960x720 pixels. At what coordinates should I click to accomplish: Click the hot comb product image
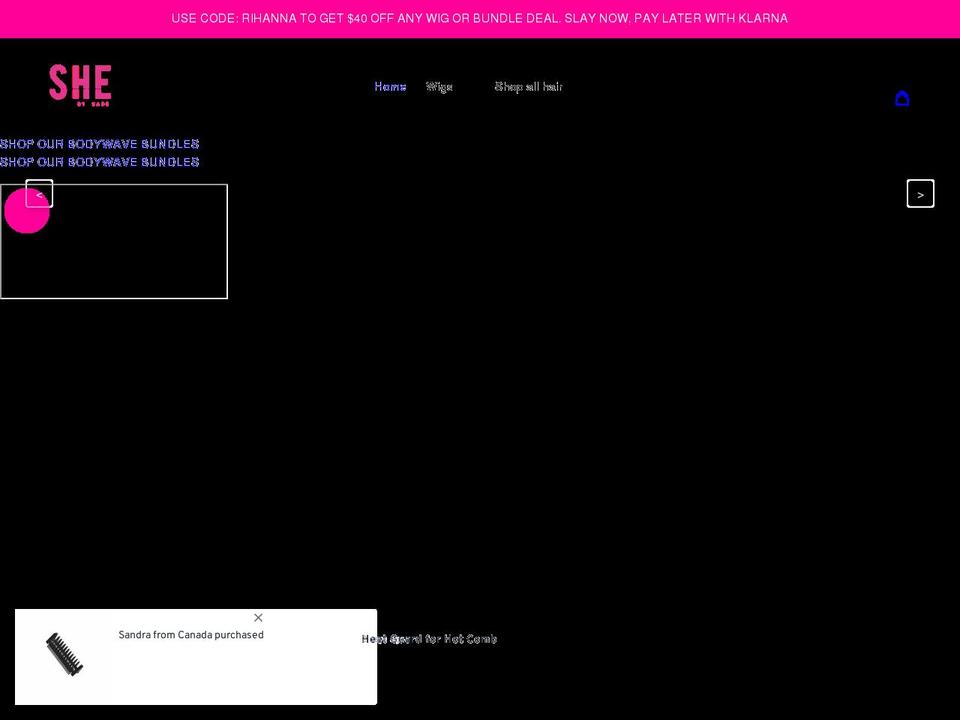coord(66,655)
